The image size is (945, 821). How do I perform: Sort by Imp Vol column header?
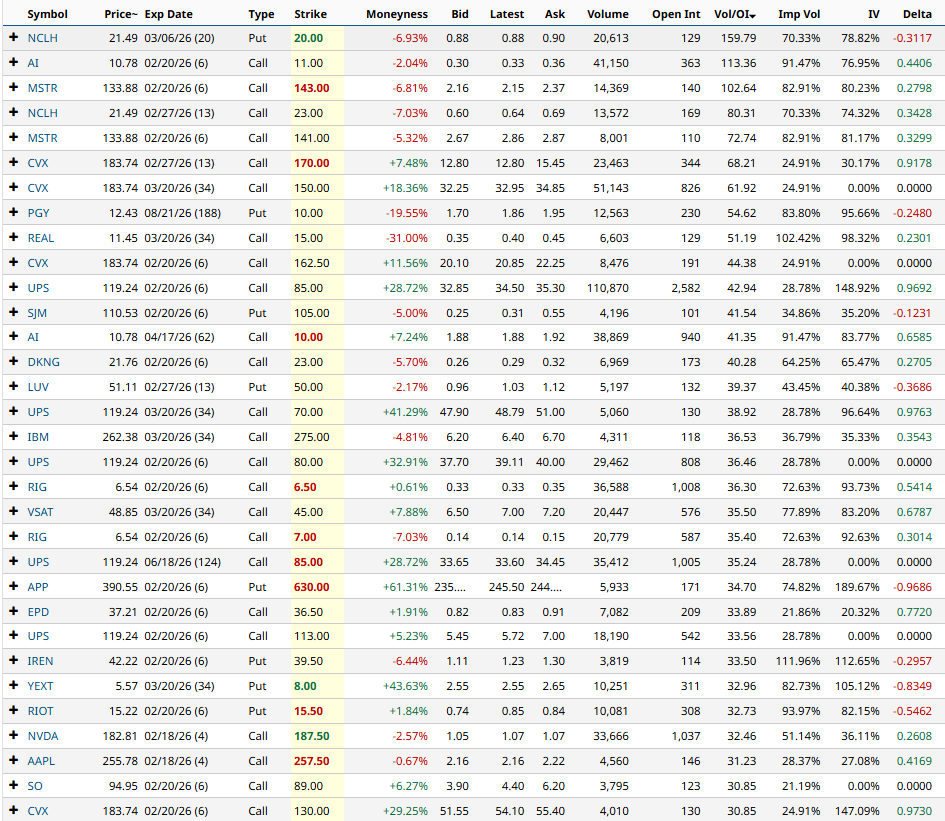tap(799, 14)
